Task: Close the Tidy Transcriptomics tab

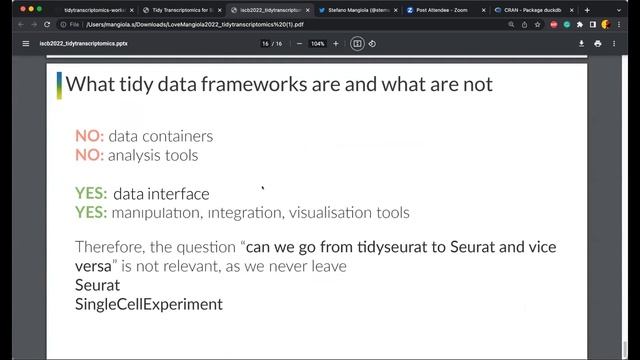Action: (220, 10)
